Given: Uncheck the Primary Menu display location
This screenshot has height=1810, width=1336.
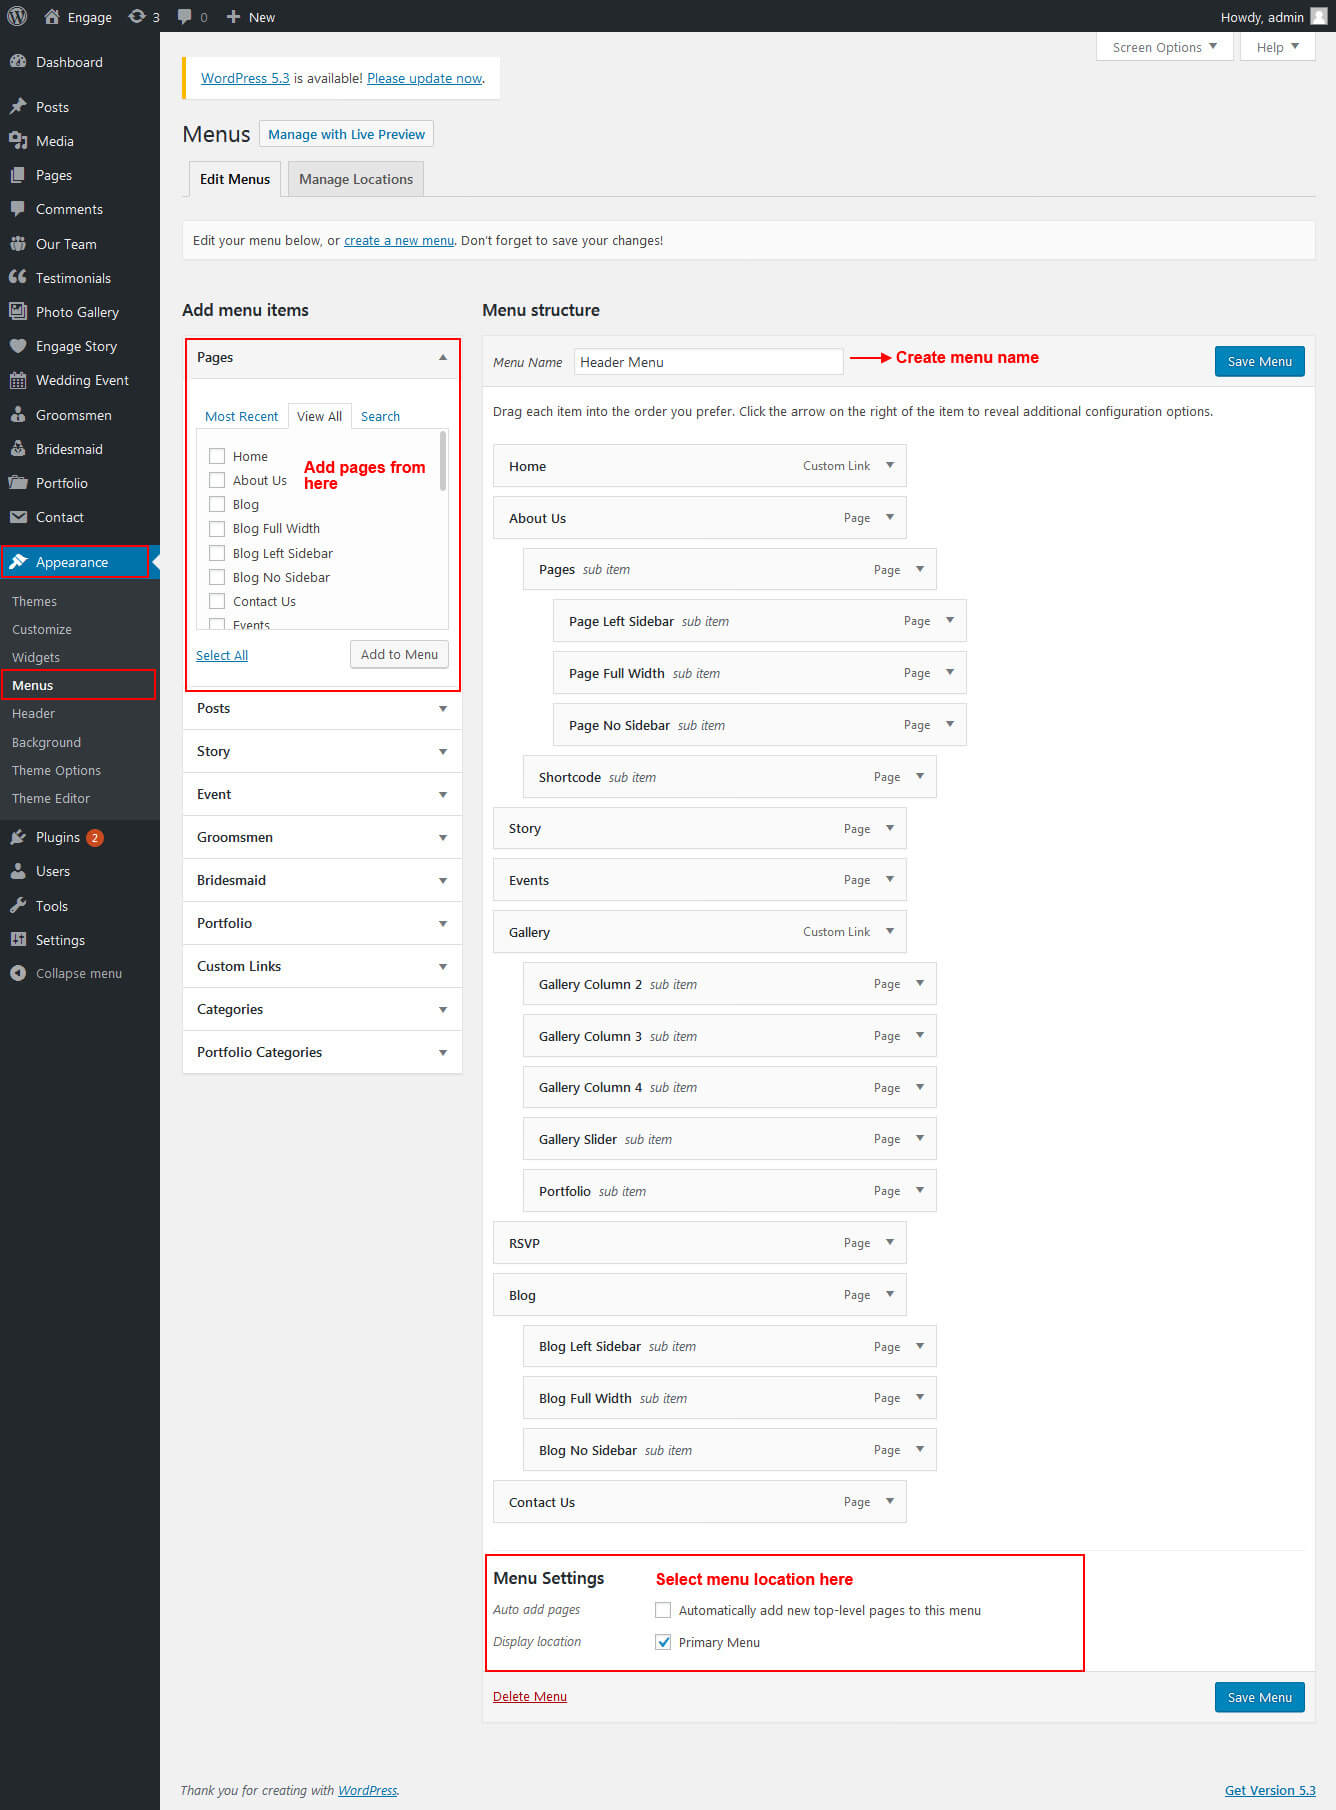Looking at the screenshot, I should (663, 1642).
